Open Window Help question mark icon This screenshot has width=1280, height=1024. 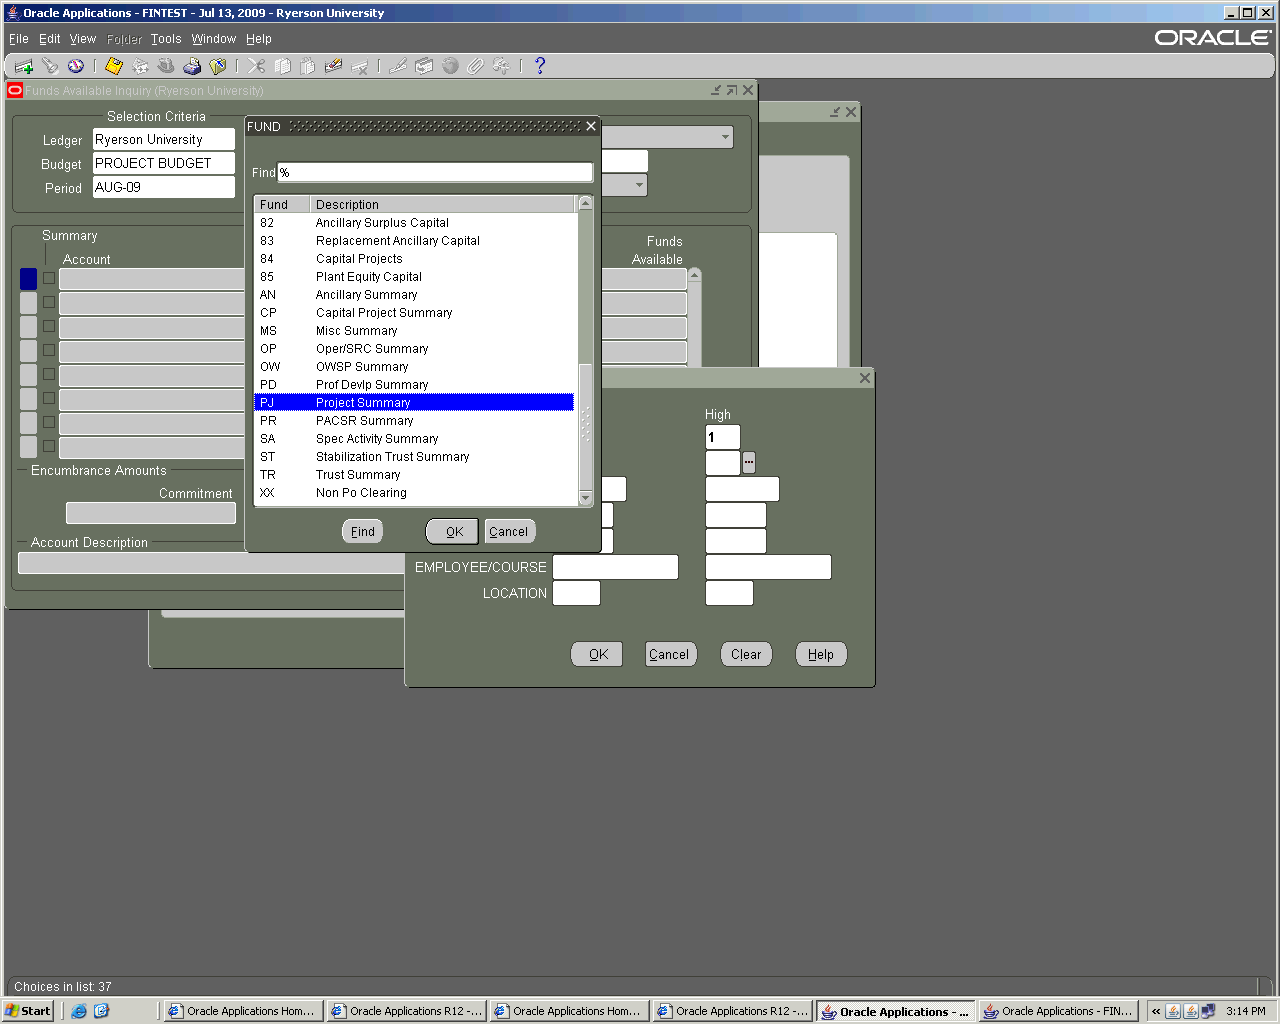point(540,66)
